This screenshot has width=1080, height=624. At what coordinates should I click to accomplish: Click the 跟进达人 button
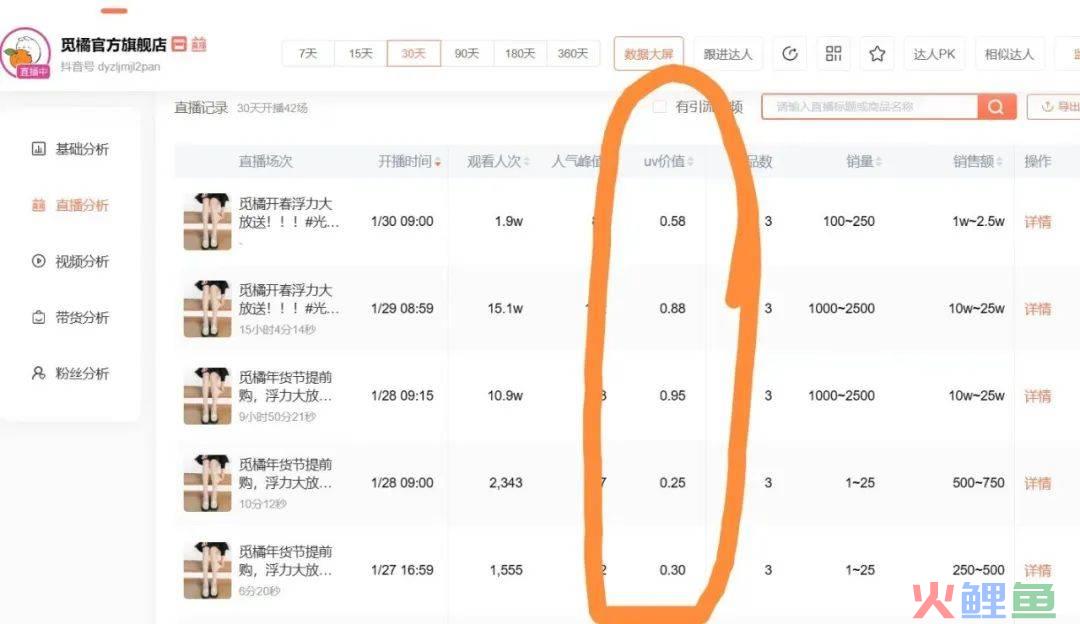click(x=728, y=54)
